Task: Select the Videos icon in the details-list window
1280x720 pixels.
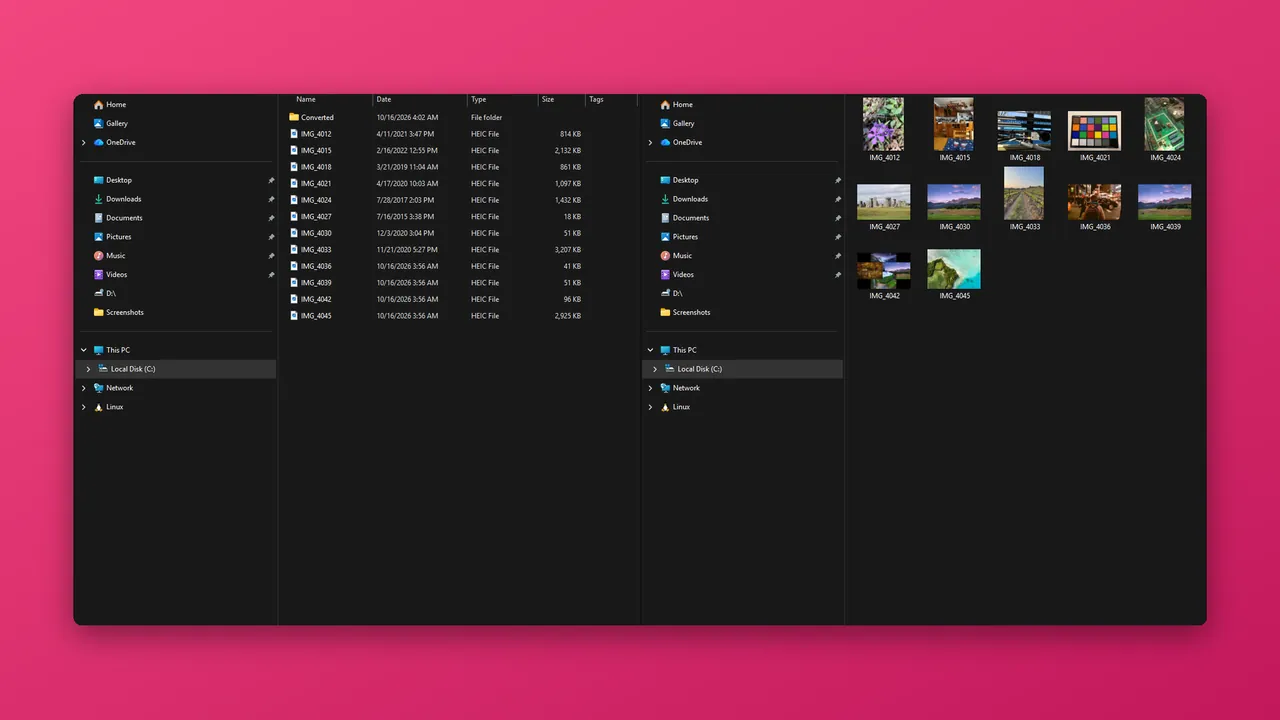Action: 98,275
